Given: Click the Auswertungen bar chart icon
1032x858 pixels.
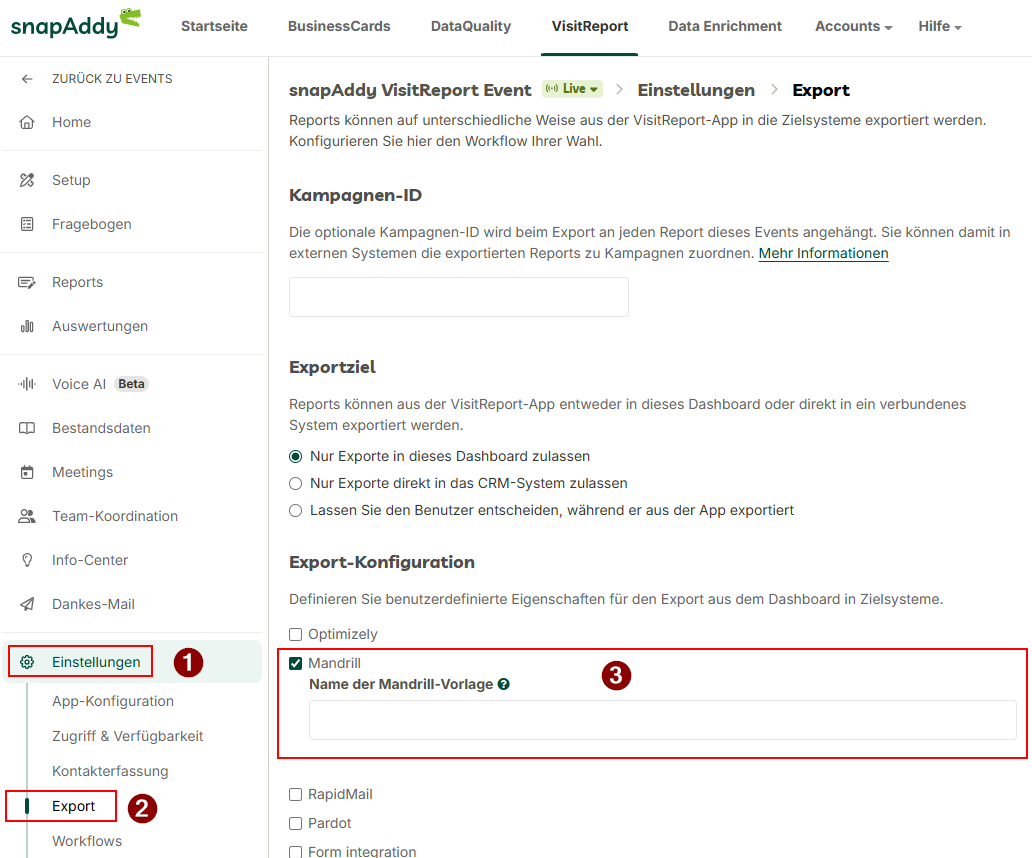Looking at the screenshot, I should point(27,326).
